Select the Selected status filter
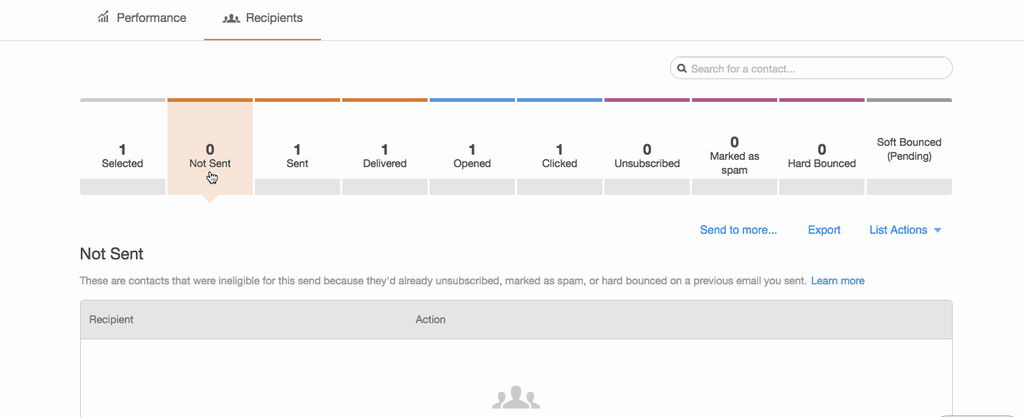 [x=122, y=156]
